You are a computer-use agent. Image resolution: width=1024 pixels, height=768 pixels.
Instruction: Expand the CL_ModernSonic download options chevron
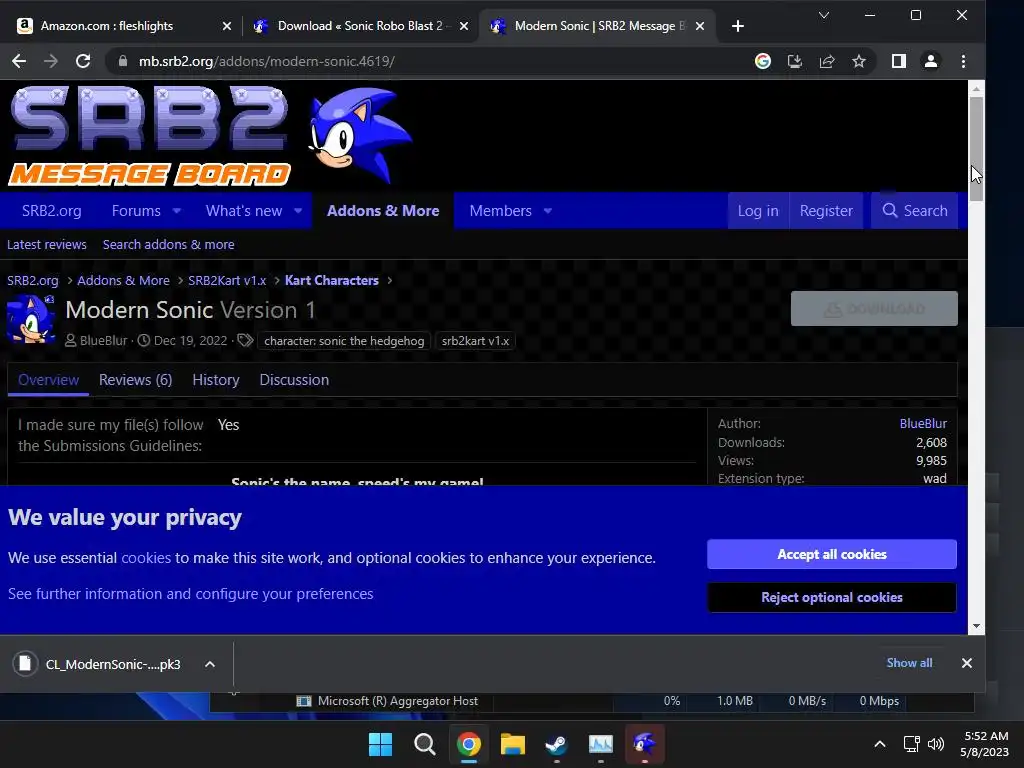click(210, 664)
